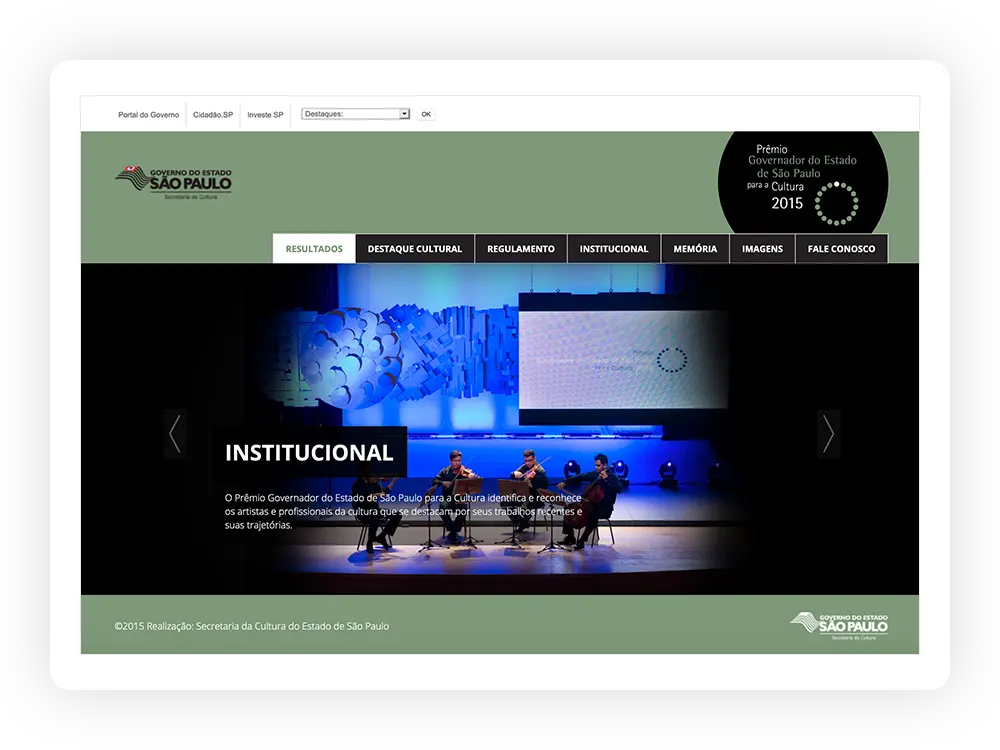Open the INSTITUCIONAL menu item
The image size is (1000, 750).
tap(614, 248)
